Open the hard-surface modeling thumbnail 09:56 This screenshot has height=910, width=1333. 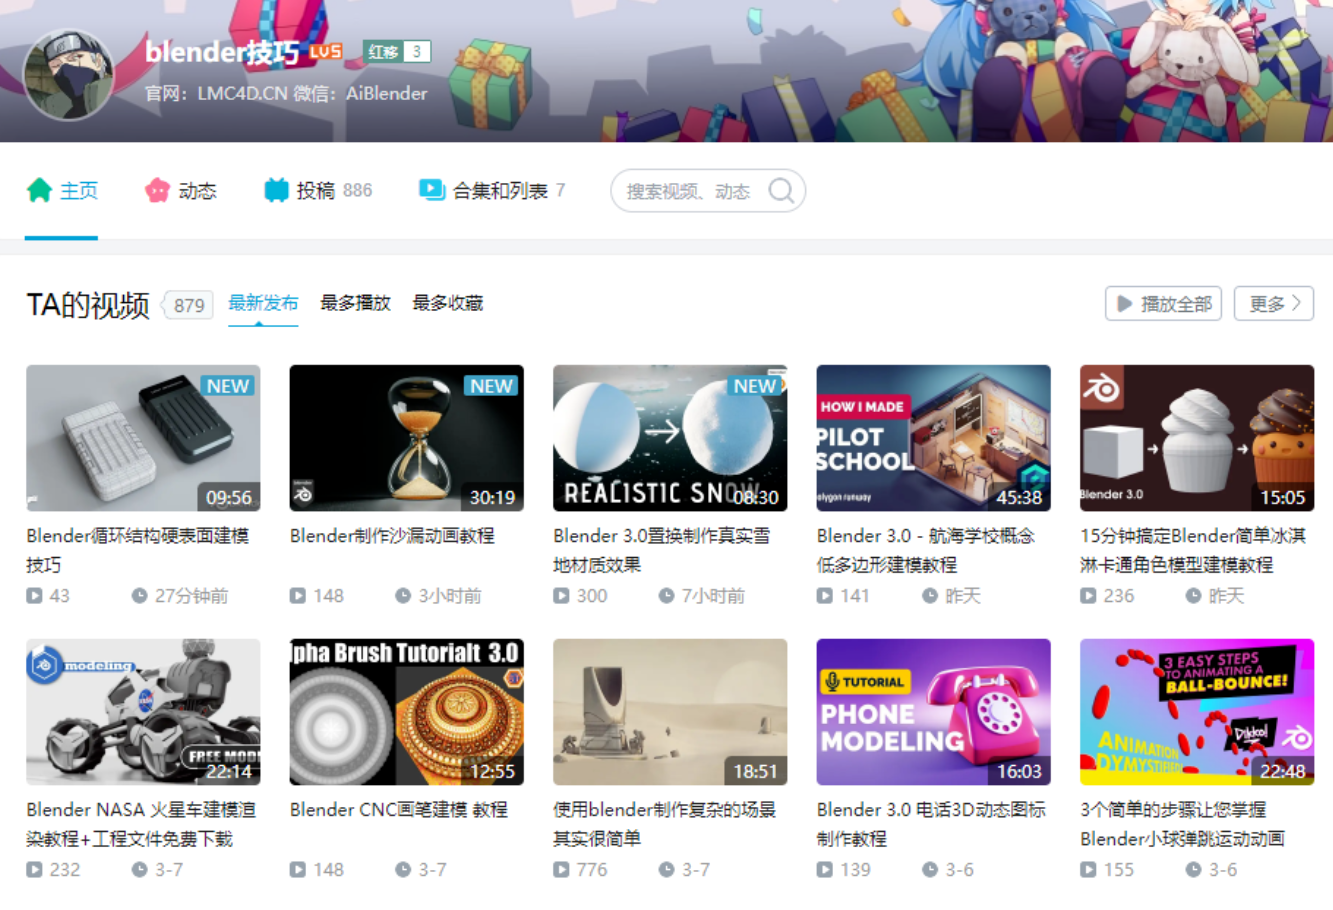[143, 438]
